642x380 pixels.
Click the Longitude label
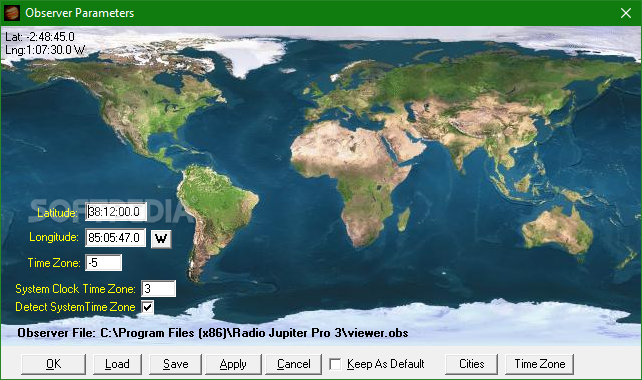tap(54, 237)
